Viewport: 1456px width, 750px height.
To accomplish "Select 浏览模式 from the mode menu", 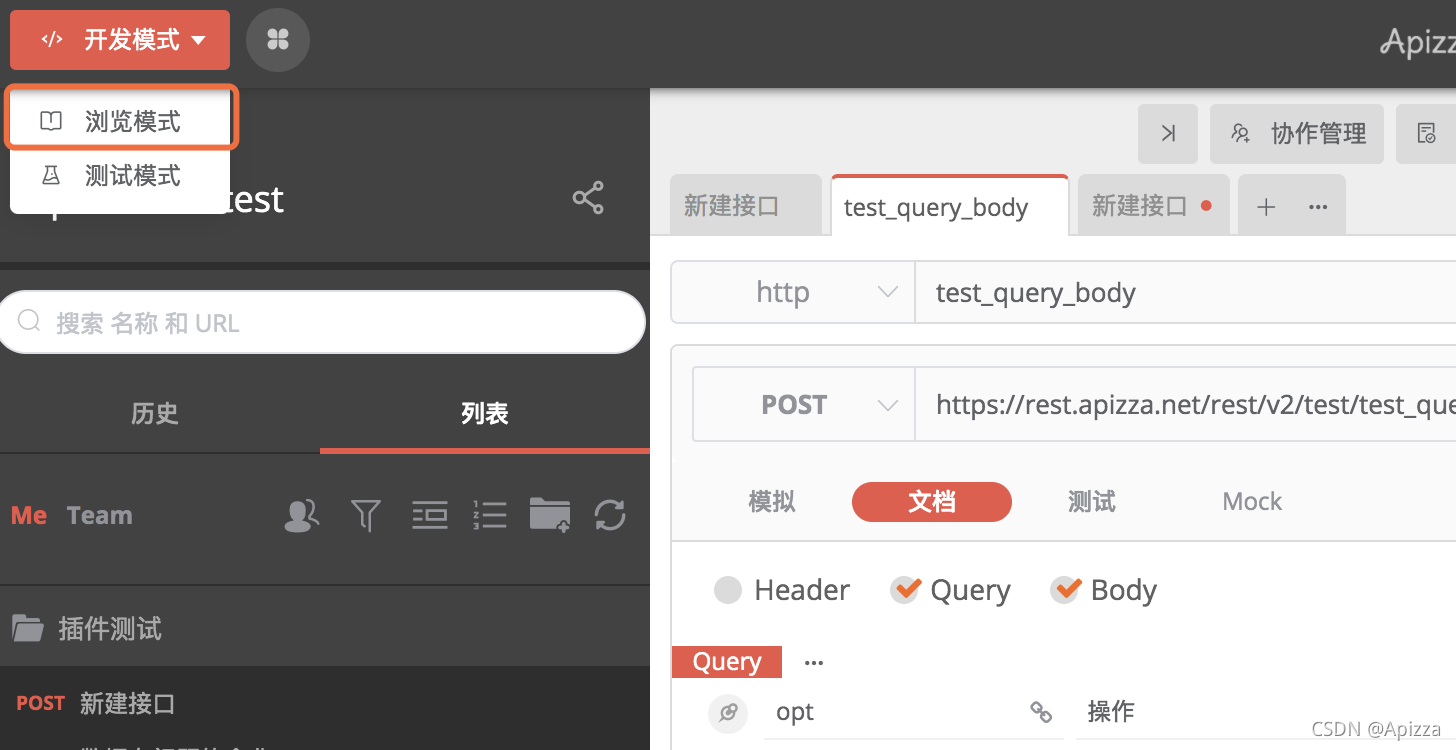I will click(120, 122).
